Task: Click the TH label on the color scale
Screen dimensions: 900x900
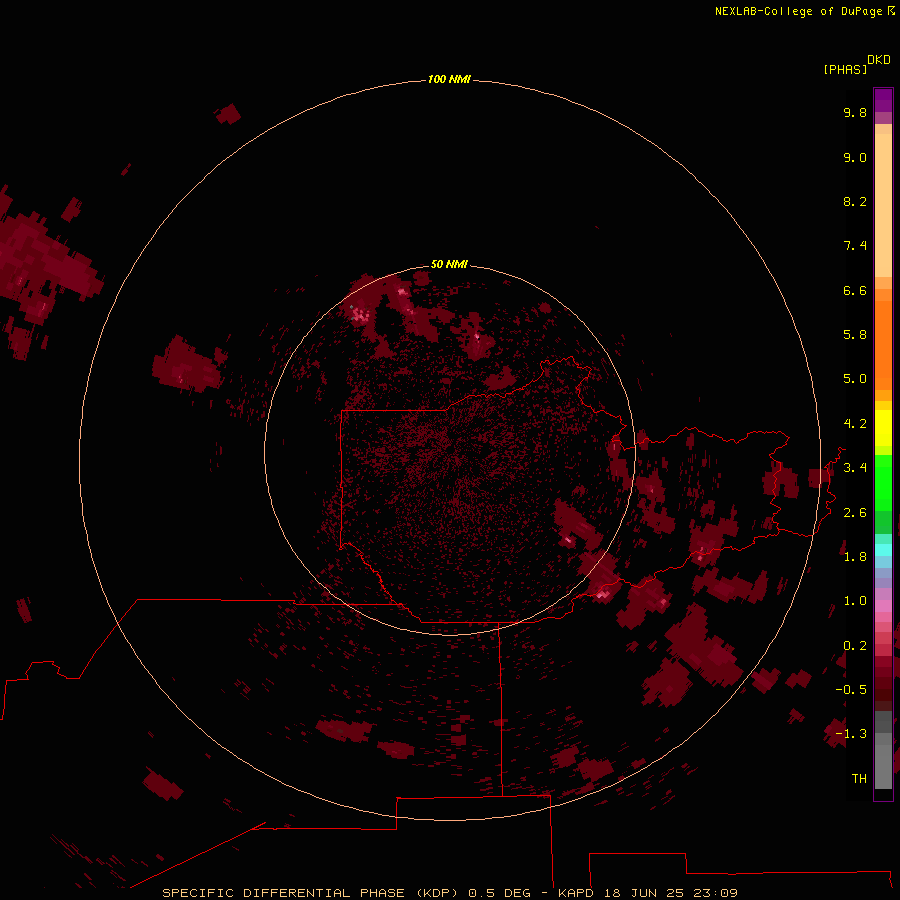Action: 859,778
